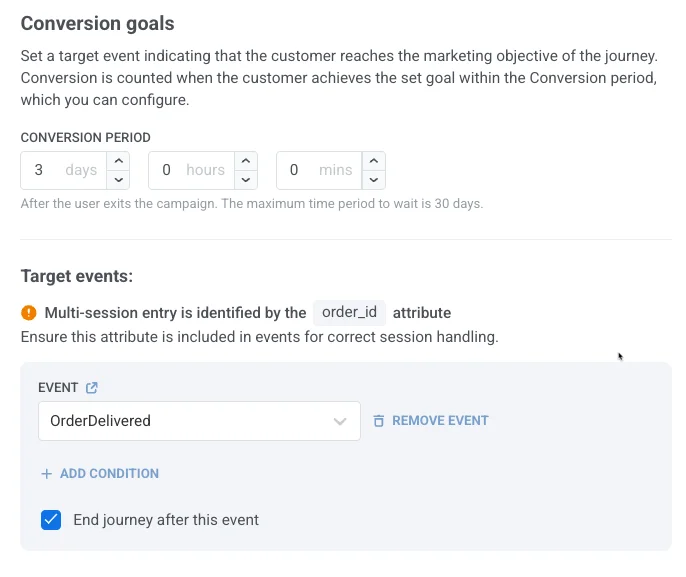Click the orange multi-session warning icon
This screenshot has width=686, height=577.
[29, 313]
